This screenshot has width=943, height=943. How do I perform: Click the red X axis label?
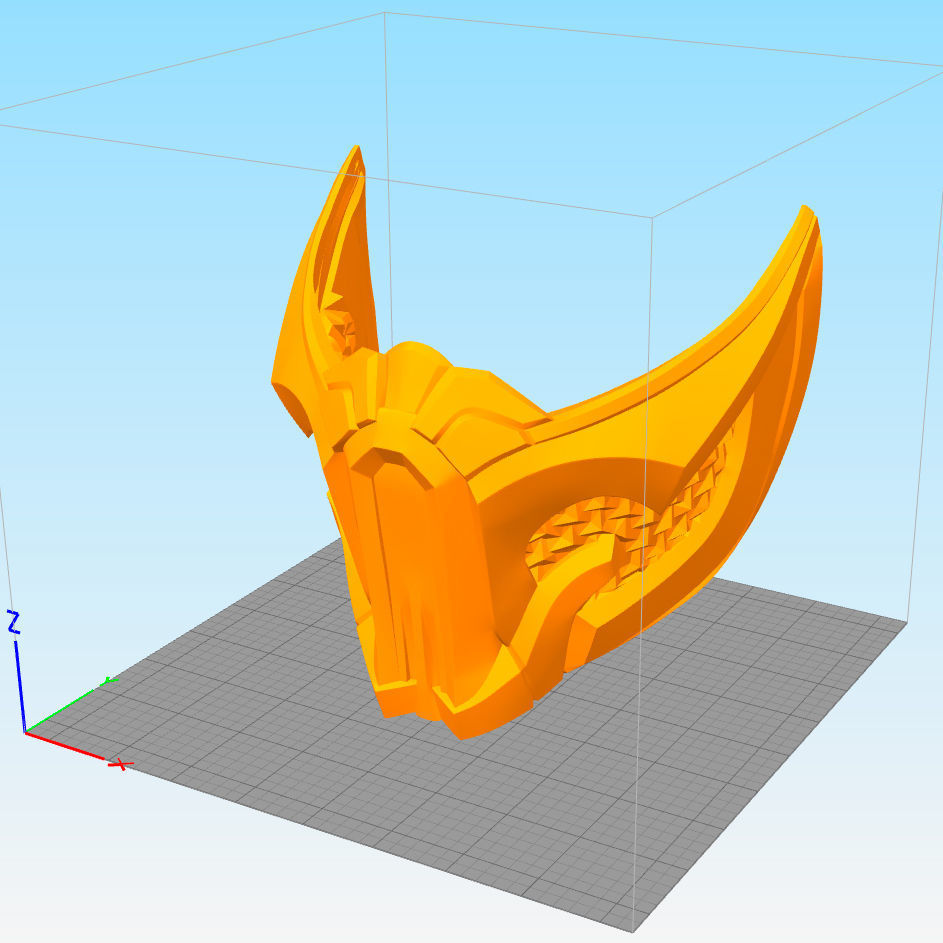(121, 764)
